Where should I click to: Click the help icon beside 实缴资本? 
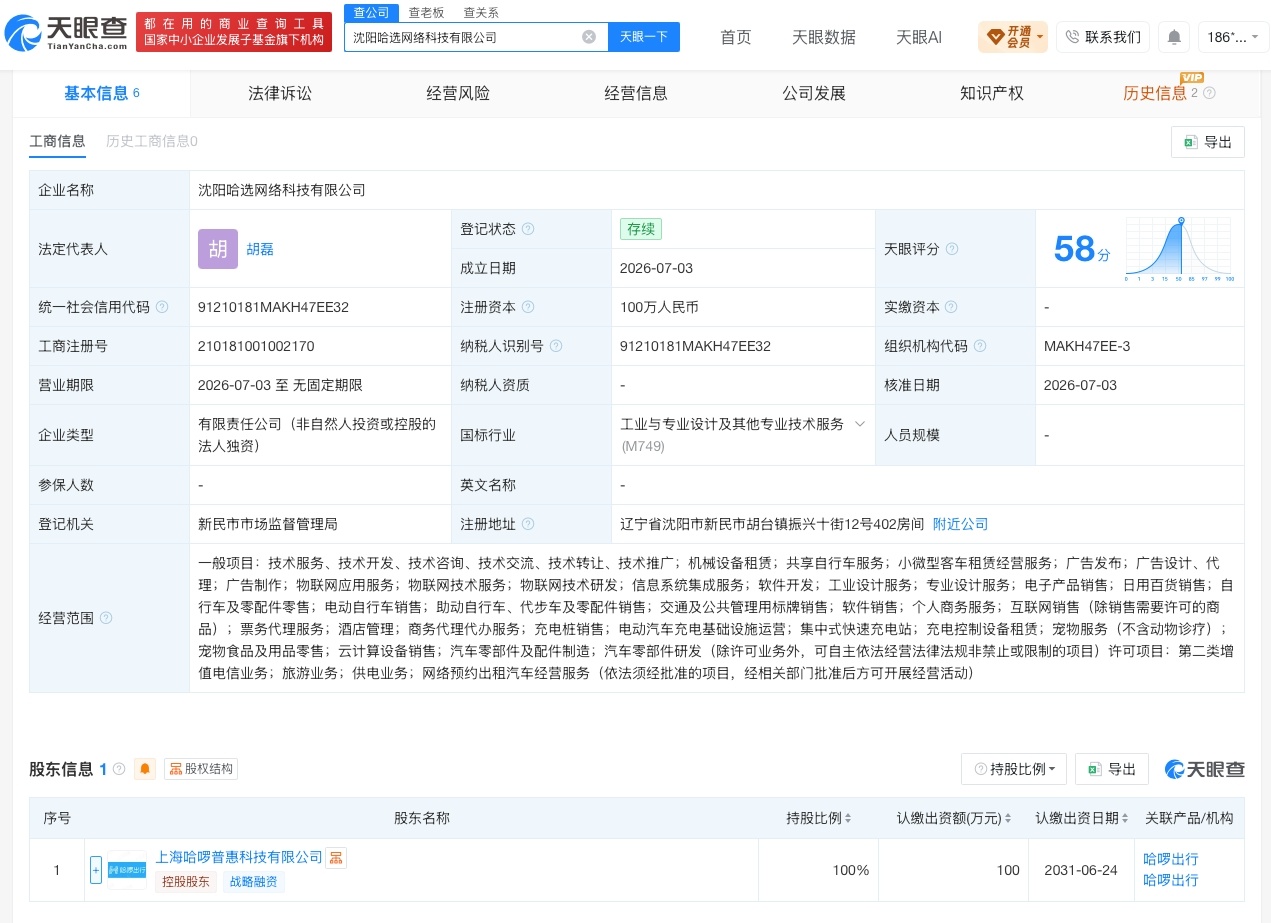click(x=951, y=307)
